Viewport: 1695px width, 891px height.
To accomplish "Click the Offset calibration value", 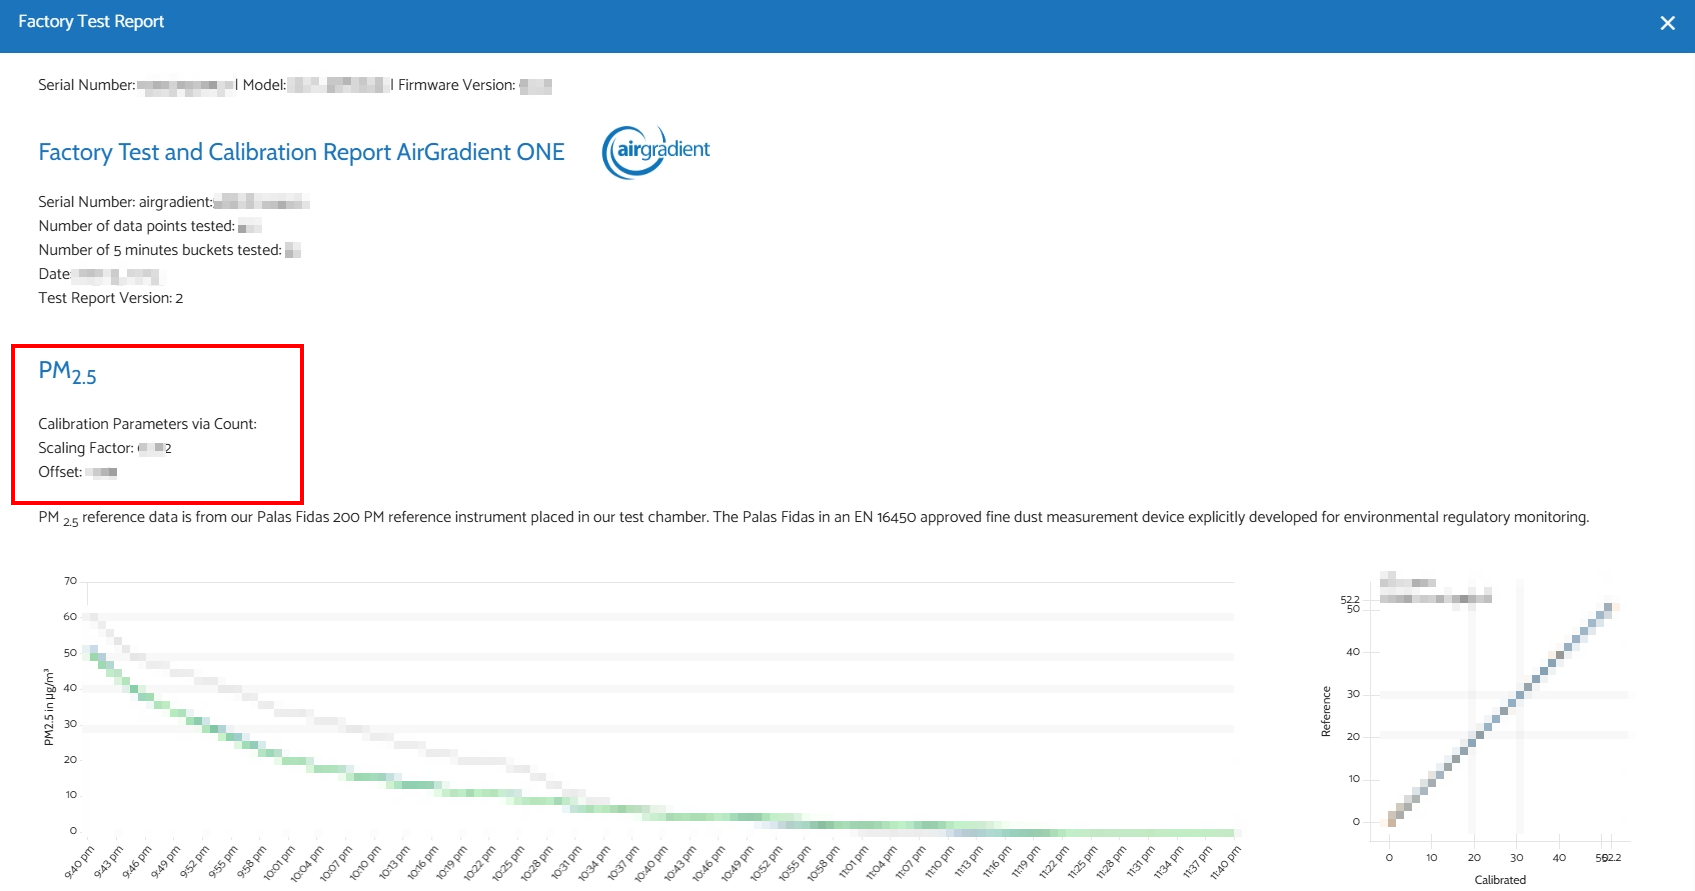I will [101, 472].
